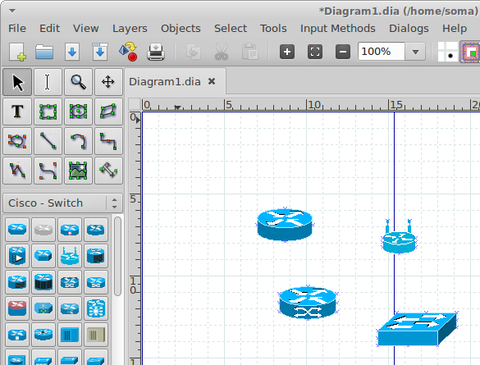Toggle snap to grid

(447, 52)
